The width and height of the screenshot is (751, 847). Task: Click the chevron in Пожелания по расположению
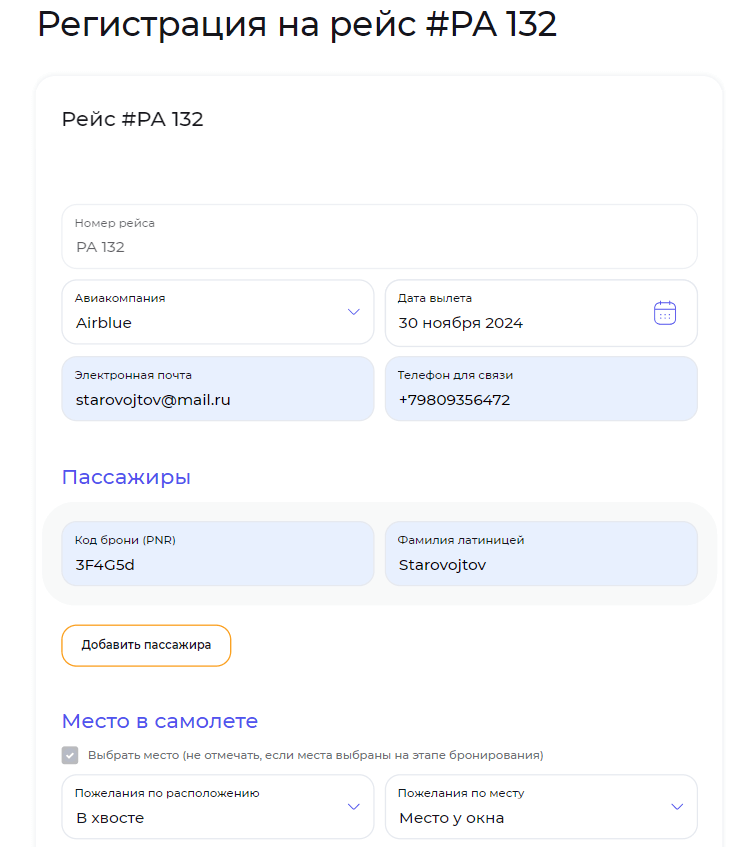[353, 806]
